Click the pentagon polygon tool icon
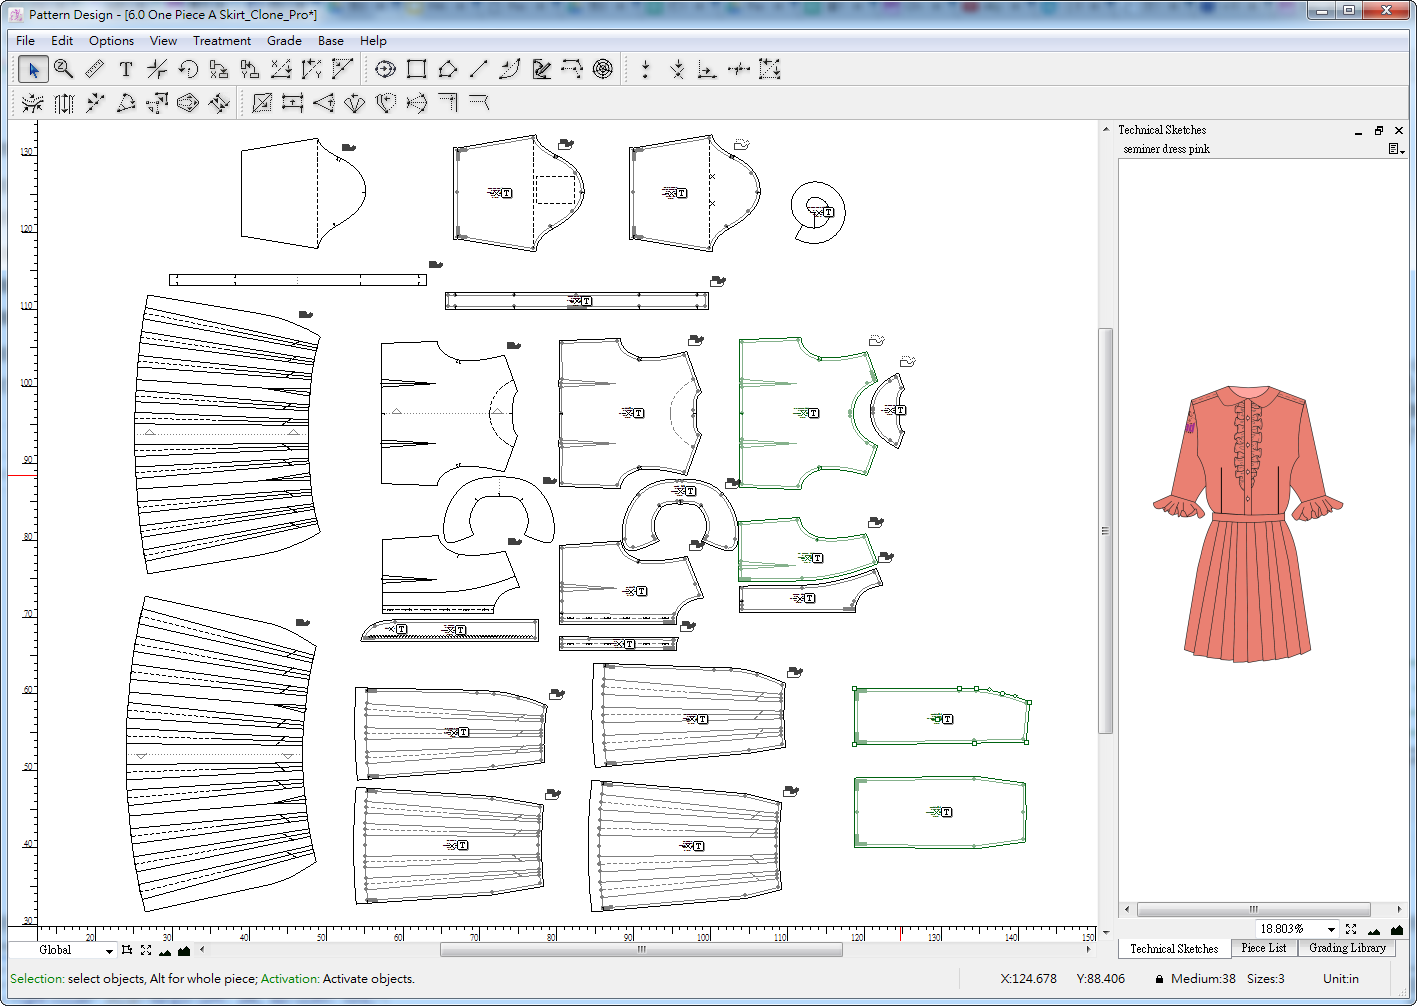Screen dimensions: 1417x1006 click(x=448, y=69)
